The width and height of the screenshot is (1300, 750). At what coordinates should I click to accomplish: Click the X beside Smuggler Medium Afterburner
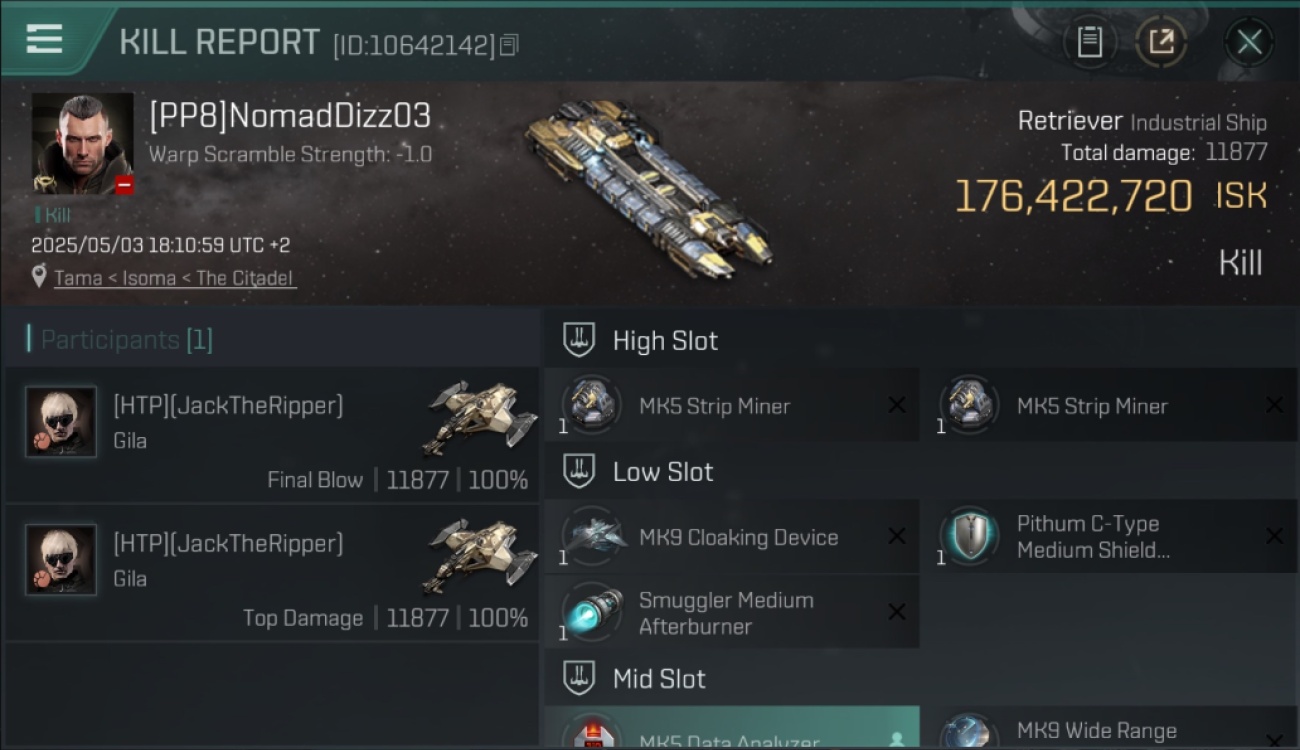[897, 612]
